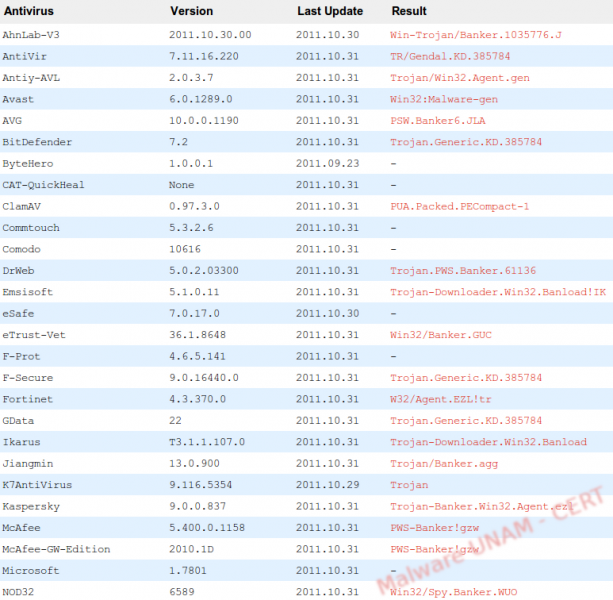Screen dimensions: 613x600
Task: Click the NOD32 antivirus name
Action: [18, 592]
